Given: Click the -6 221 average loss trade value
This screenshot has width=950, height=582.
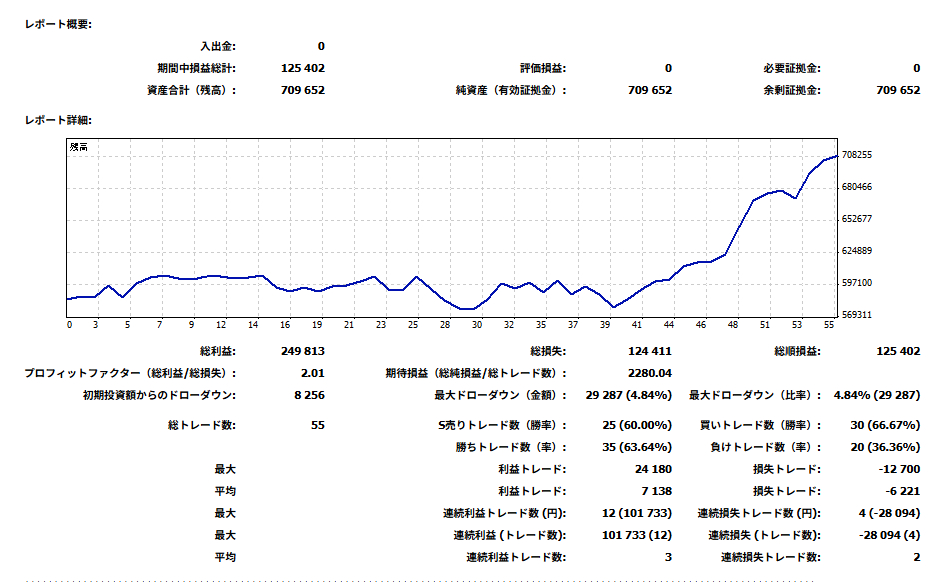Looking at the screenshot, I should tap(903, 491).
